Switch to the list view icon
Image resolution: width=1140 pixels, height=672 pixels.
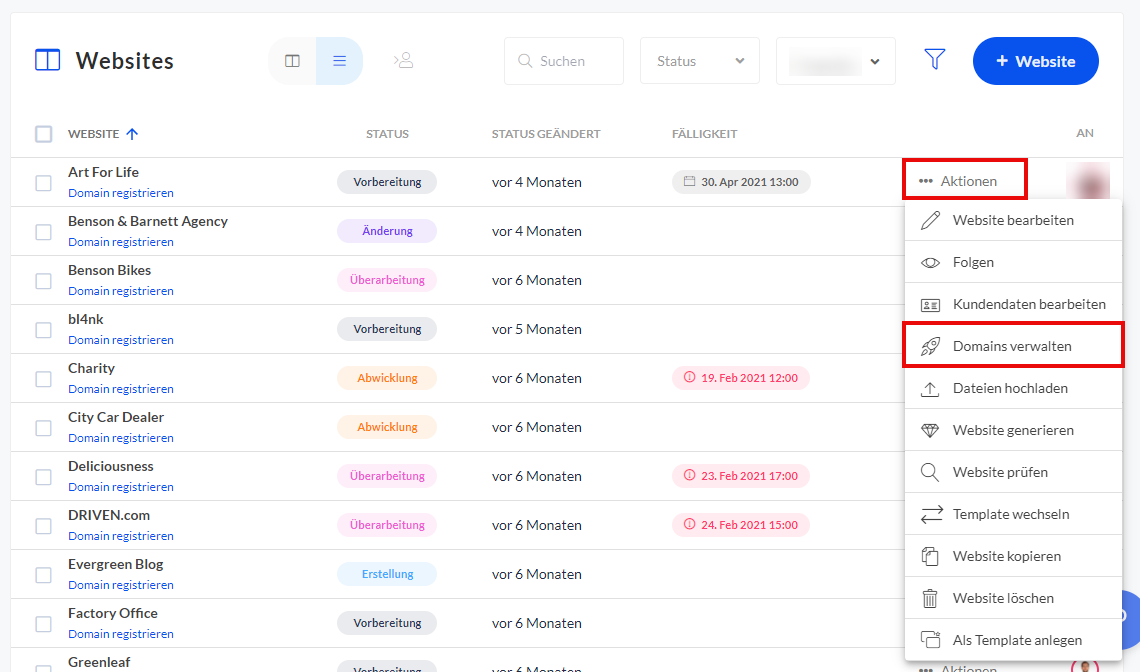coord(339,61)
